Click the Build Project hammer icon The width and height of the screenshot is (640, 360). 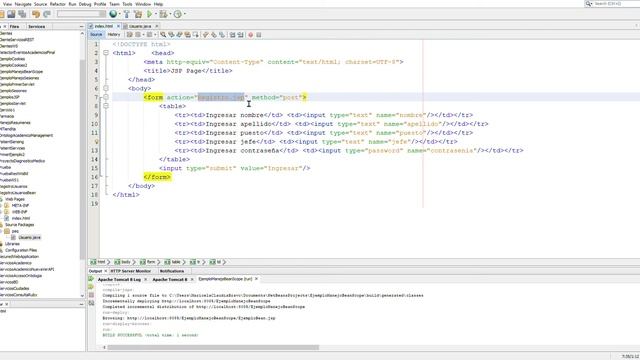[127, 14]
